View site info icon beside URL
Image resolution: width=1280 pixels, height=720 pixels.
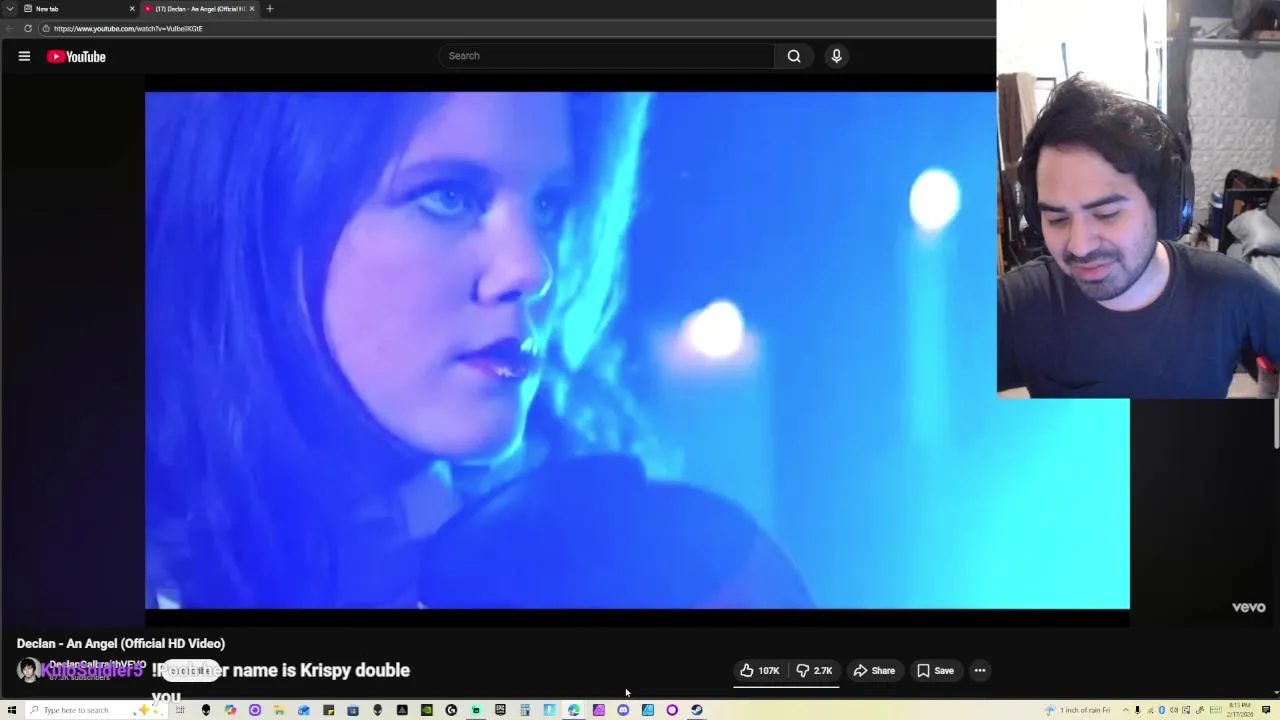pyautogui.click(x=45, y=28)
